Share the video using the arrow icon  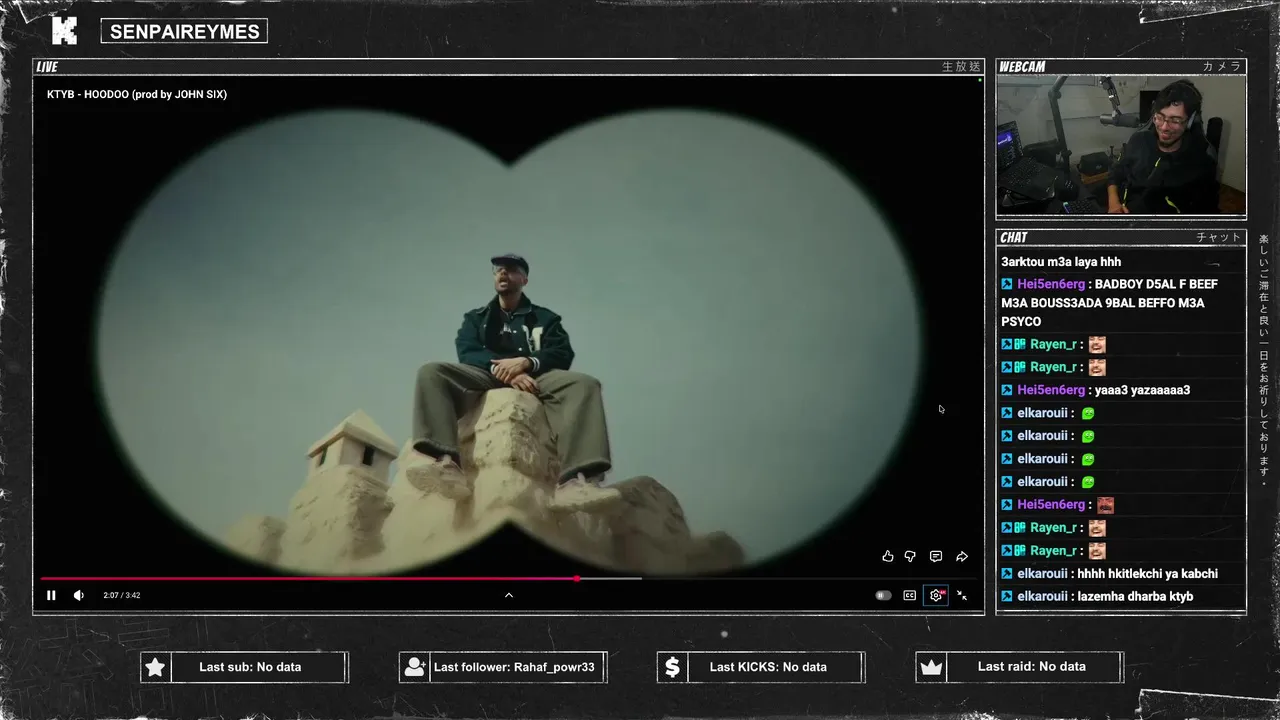pyautogui.click(x=962, y=556)
